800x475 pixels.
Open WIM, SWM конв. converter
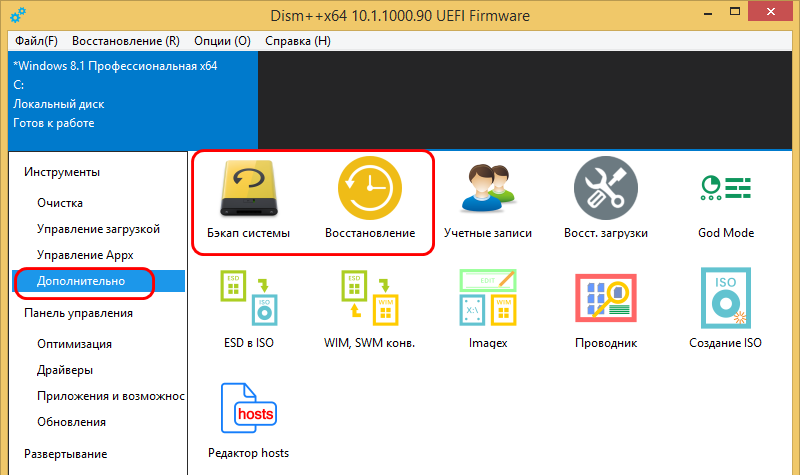coord(369,310)
